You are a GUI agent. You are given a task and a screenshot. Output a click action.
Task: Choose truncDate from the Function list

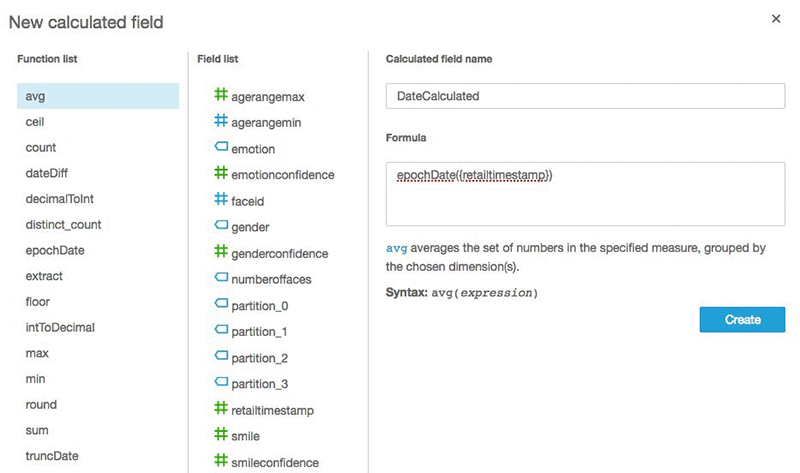[52, 456]
